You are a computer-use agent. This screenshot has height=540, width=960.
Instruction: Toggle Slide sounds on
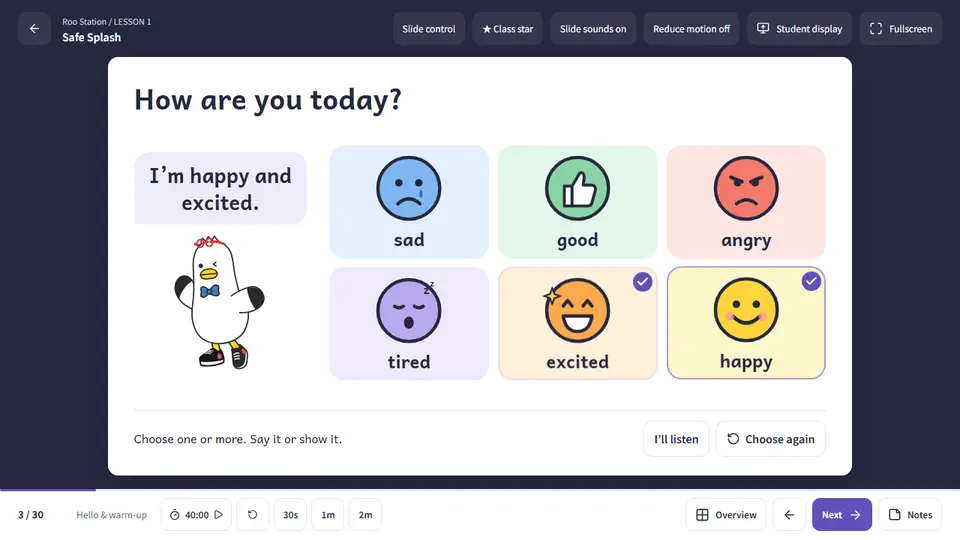point(593,29)
